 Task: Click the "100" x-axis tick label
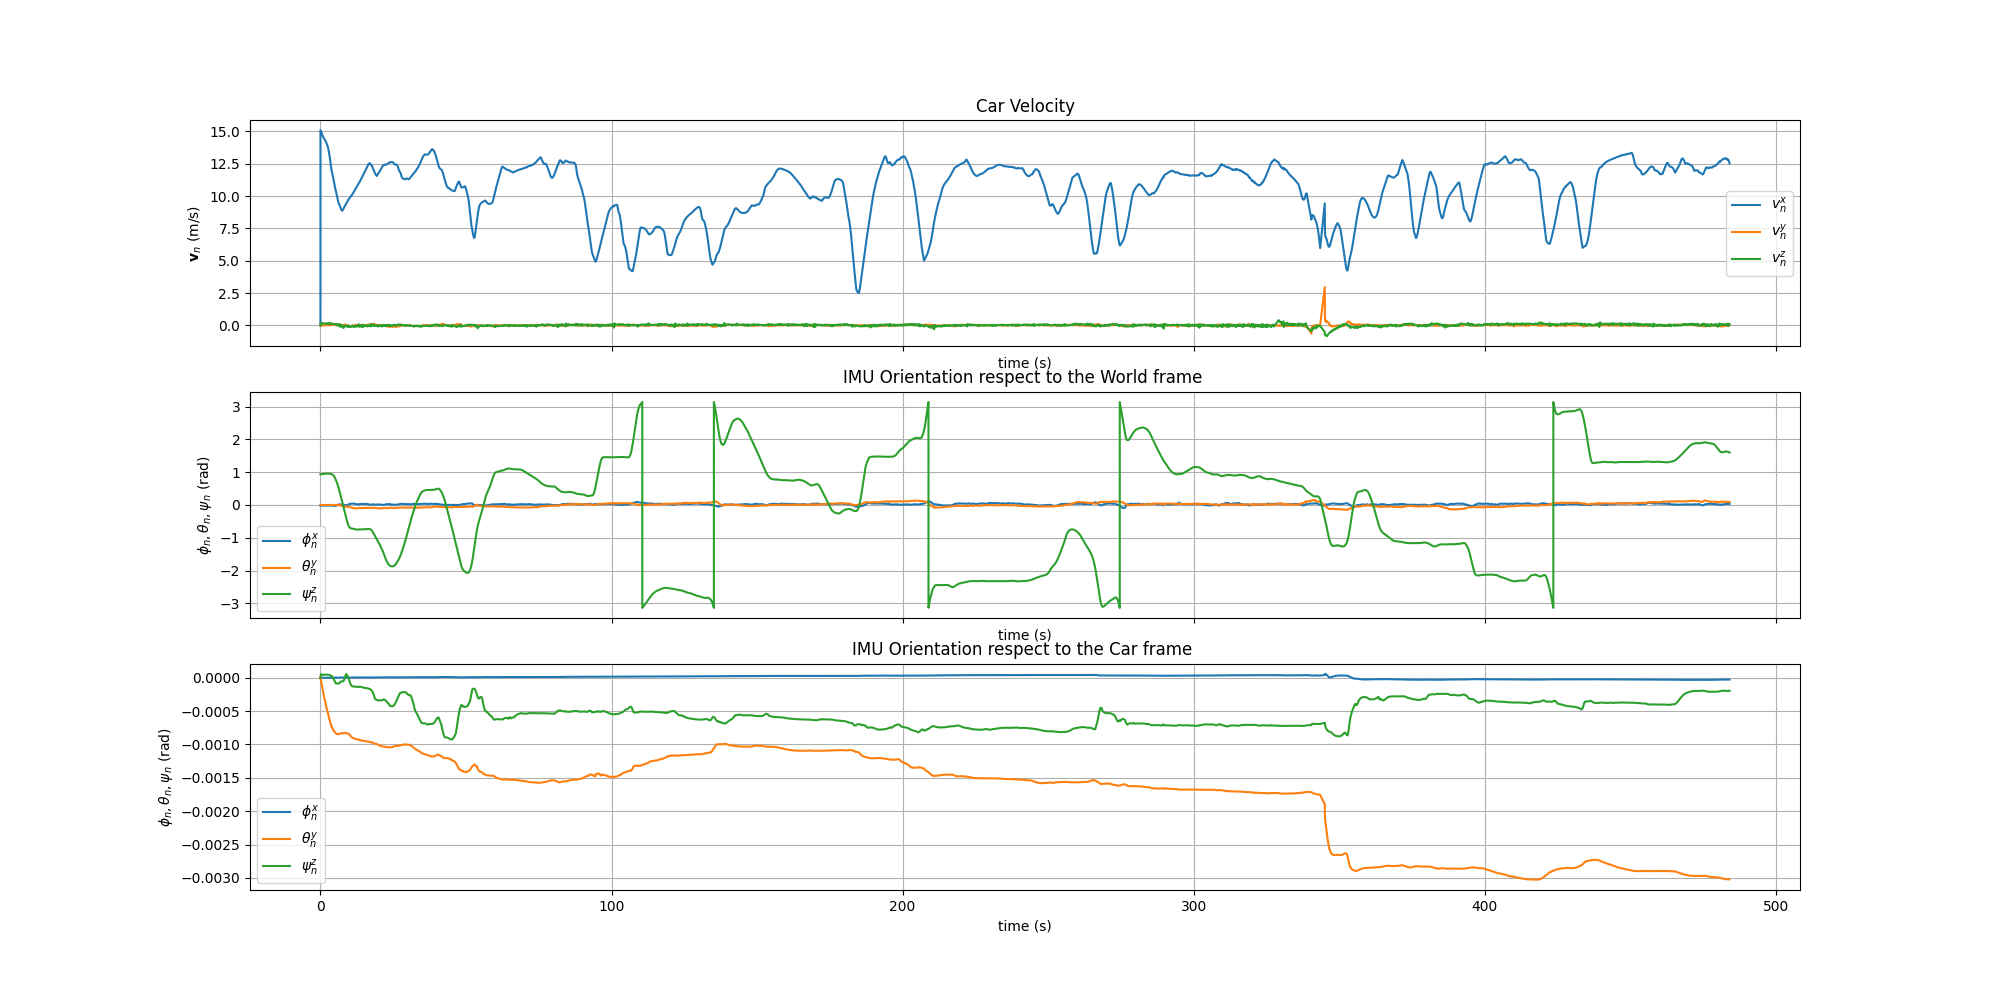(611, 906)
